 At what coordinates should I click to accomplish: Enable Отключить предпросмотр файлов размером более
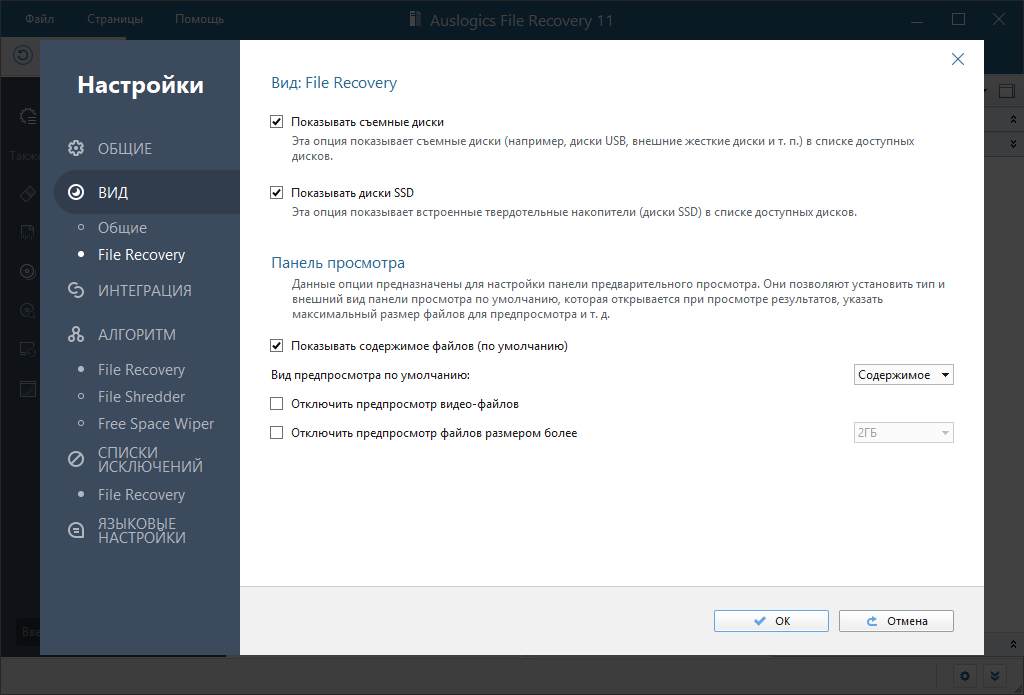(x=276, y=432)
